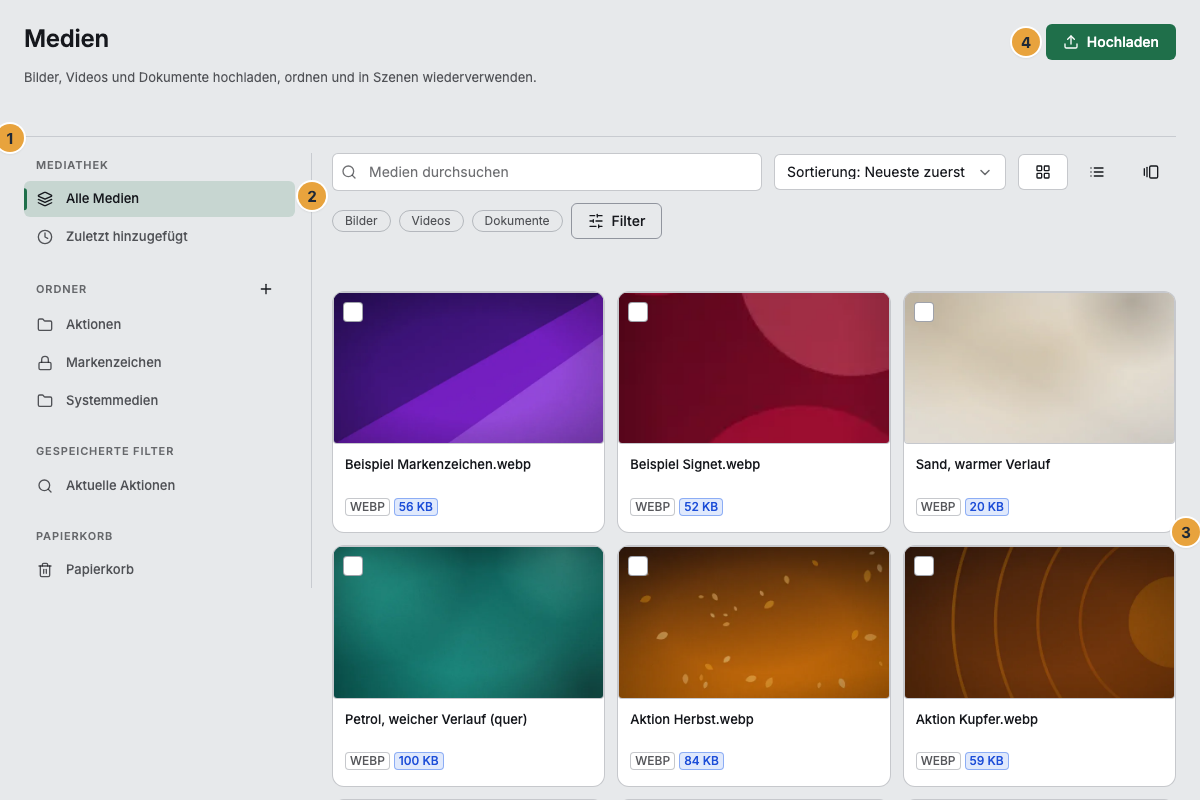Filter by Dokumente chip

(517, 221)
